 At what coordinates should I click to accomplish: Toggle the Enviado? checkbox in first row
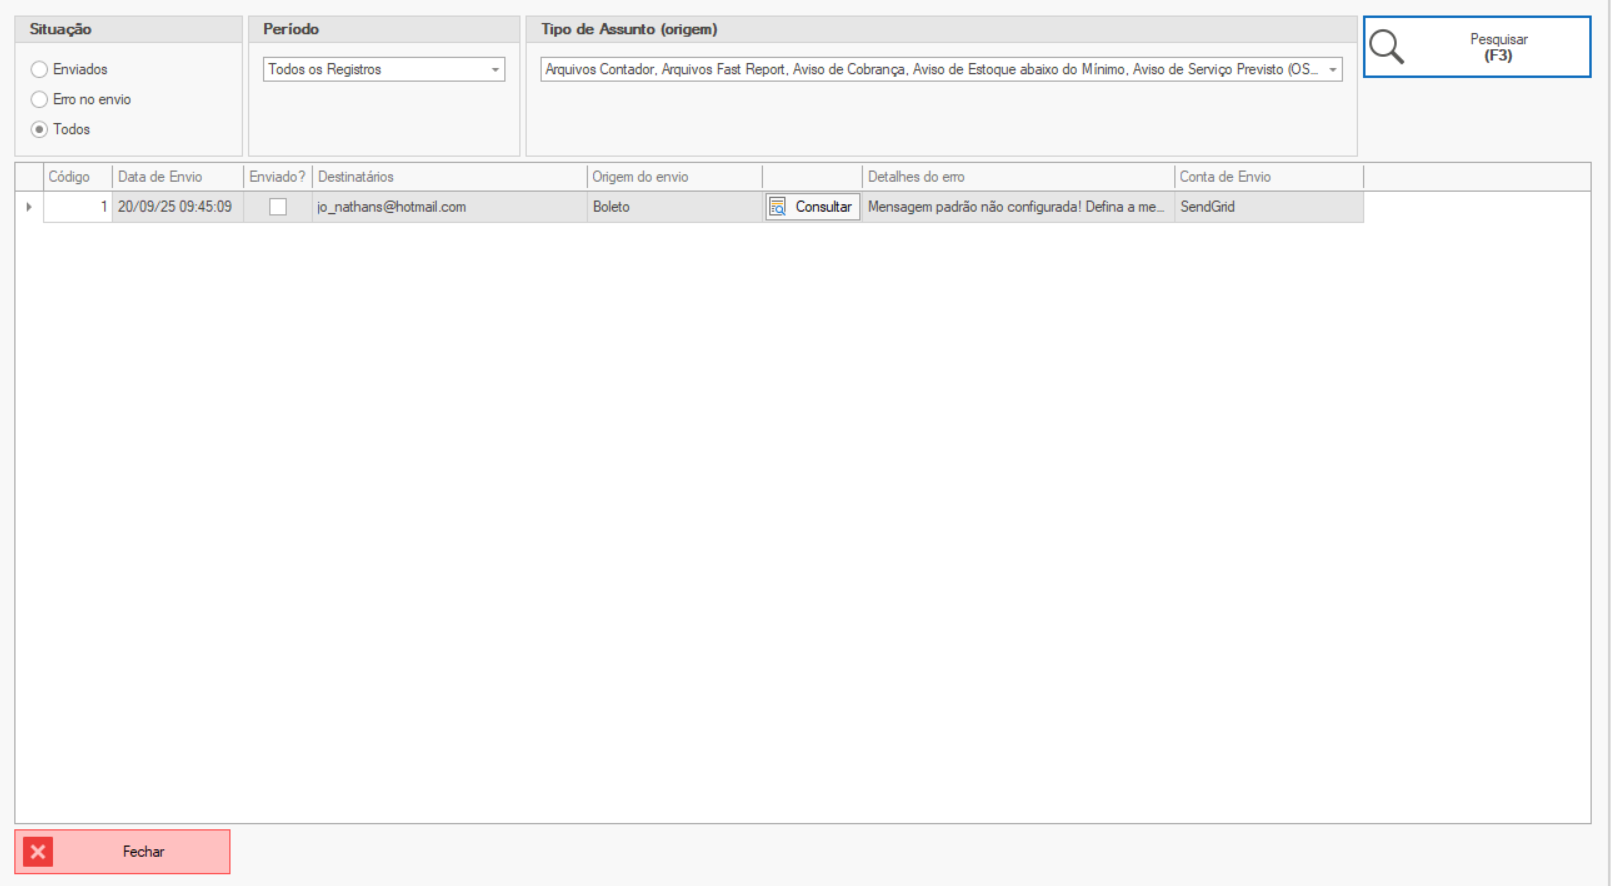(278, 207)
